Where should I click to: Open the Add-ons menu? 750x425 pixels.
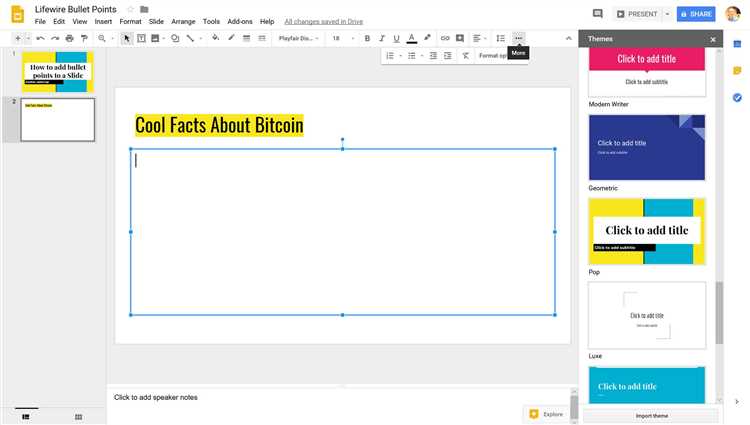240,22
